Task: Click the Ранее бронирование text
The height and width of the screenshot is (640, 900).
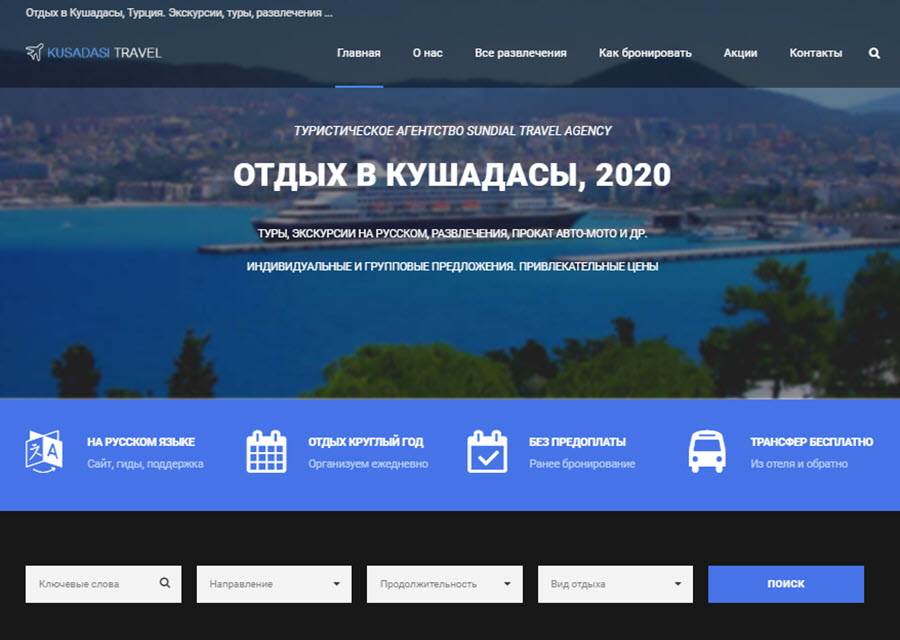Action: coord(582,464)
